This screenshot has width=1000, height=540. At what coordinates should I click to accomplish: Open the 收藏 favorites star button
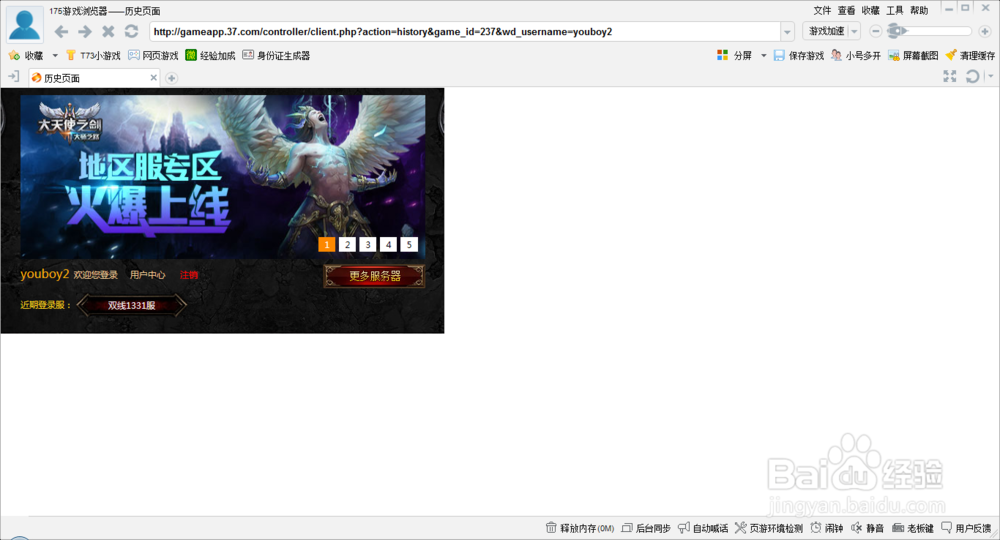click(26, 55)
